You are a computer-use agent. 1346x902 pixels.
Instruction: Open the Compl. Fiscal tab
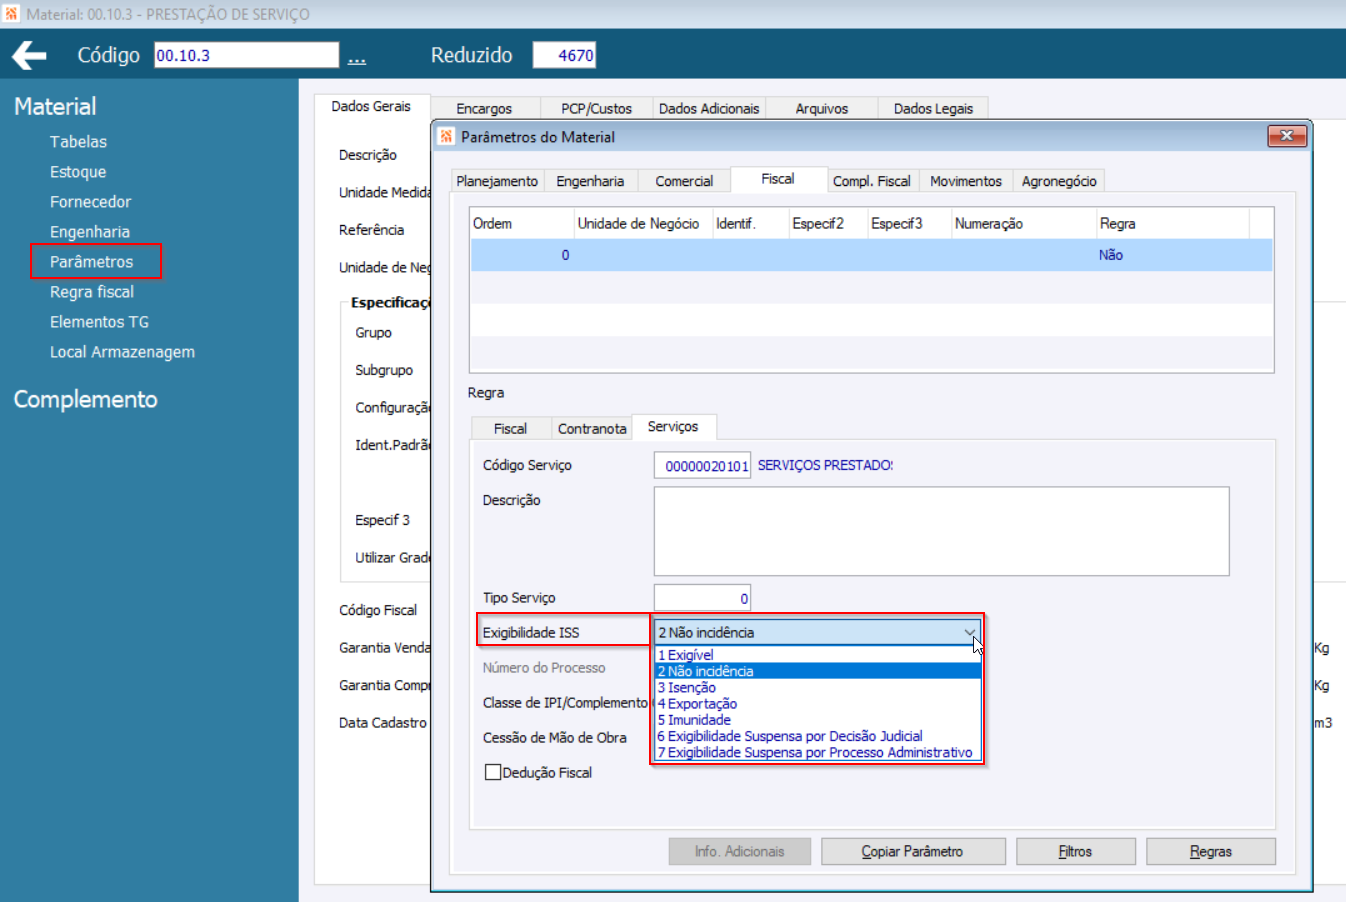click(x=872, y=181)
